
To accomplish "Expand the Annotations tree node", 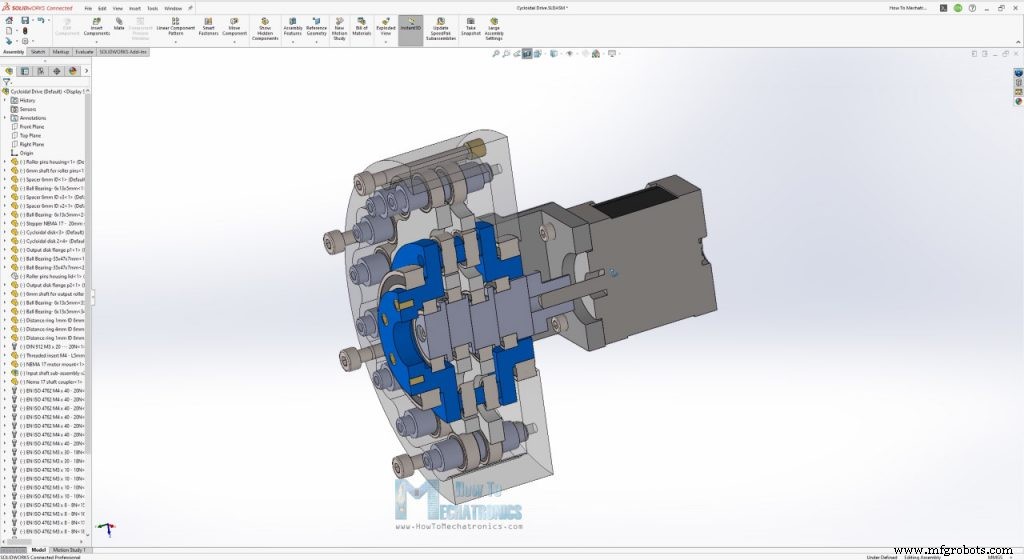I will coord(6,118).
